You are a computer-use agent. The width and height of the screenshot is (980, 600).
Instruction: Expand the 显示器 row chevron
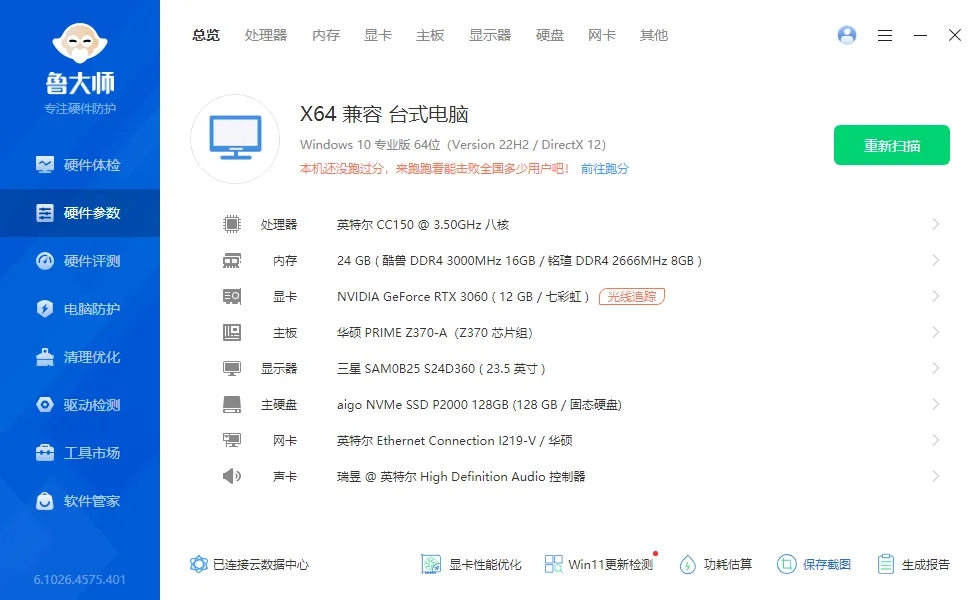click(936, 369)
